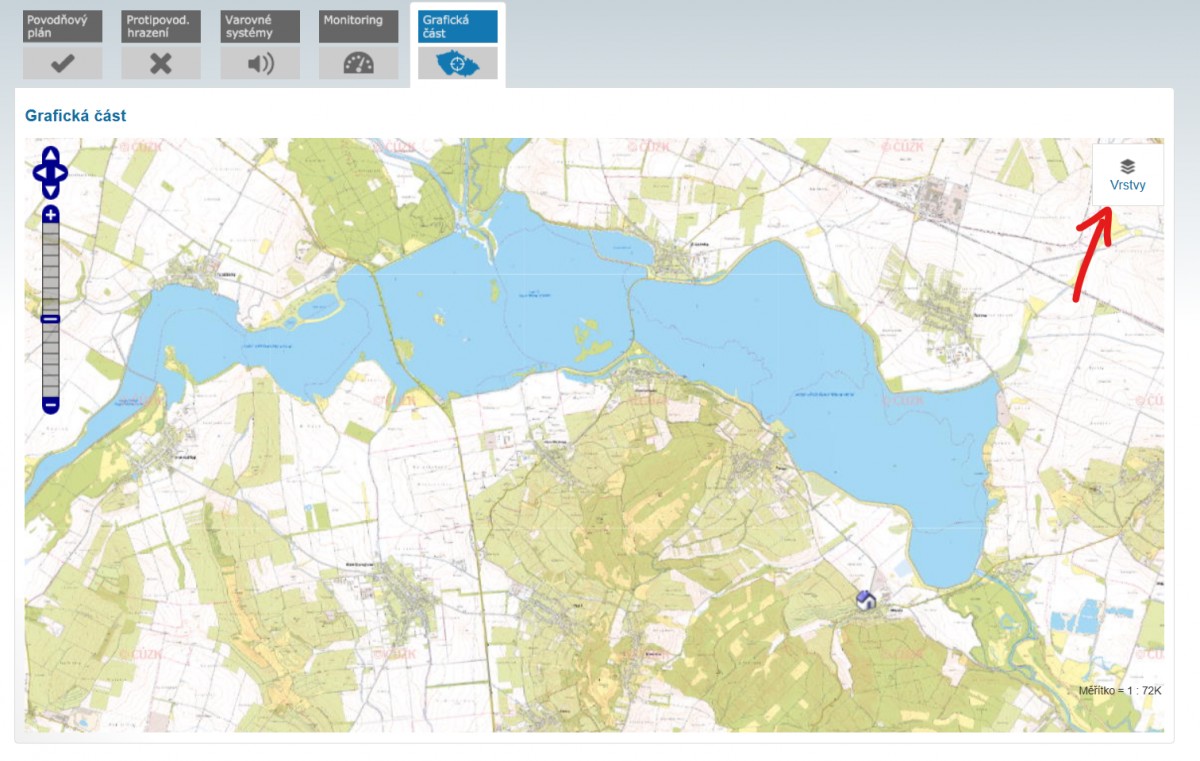Zoom out with the minus button
Viewport: 1200px width, 761px height.
51,405
